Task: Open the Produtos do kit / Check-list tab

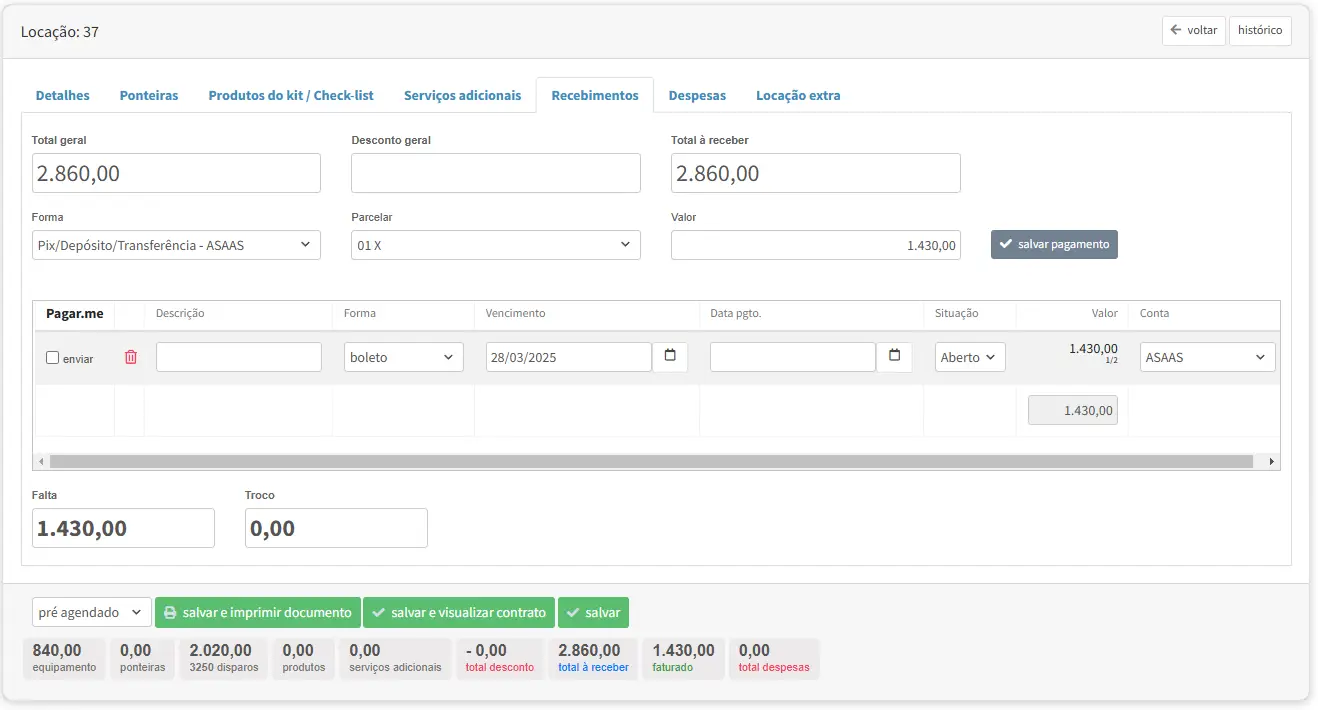Action: tap(290, 96)
